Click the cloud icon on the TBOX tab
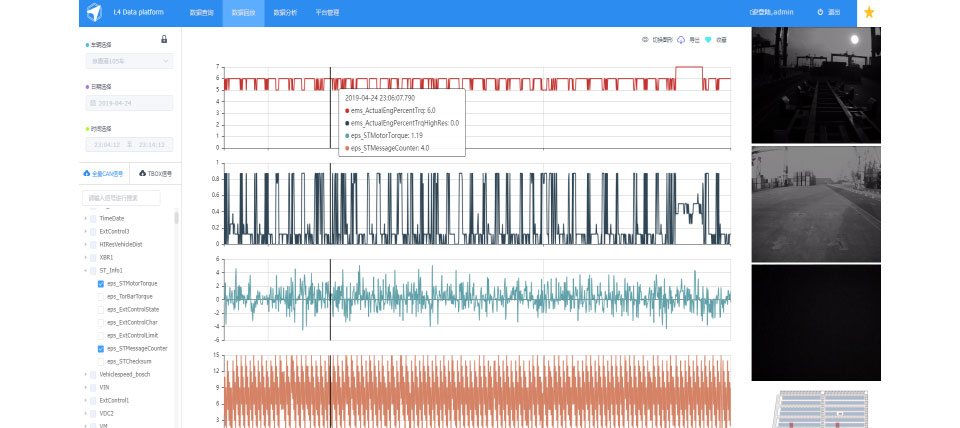Viewport: 960px width, 428px height. tap(143, 173)
